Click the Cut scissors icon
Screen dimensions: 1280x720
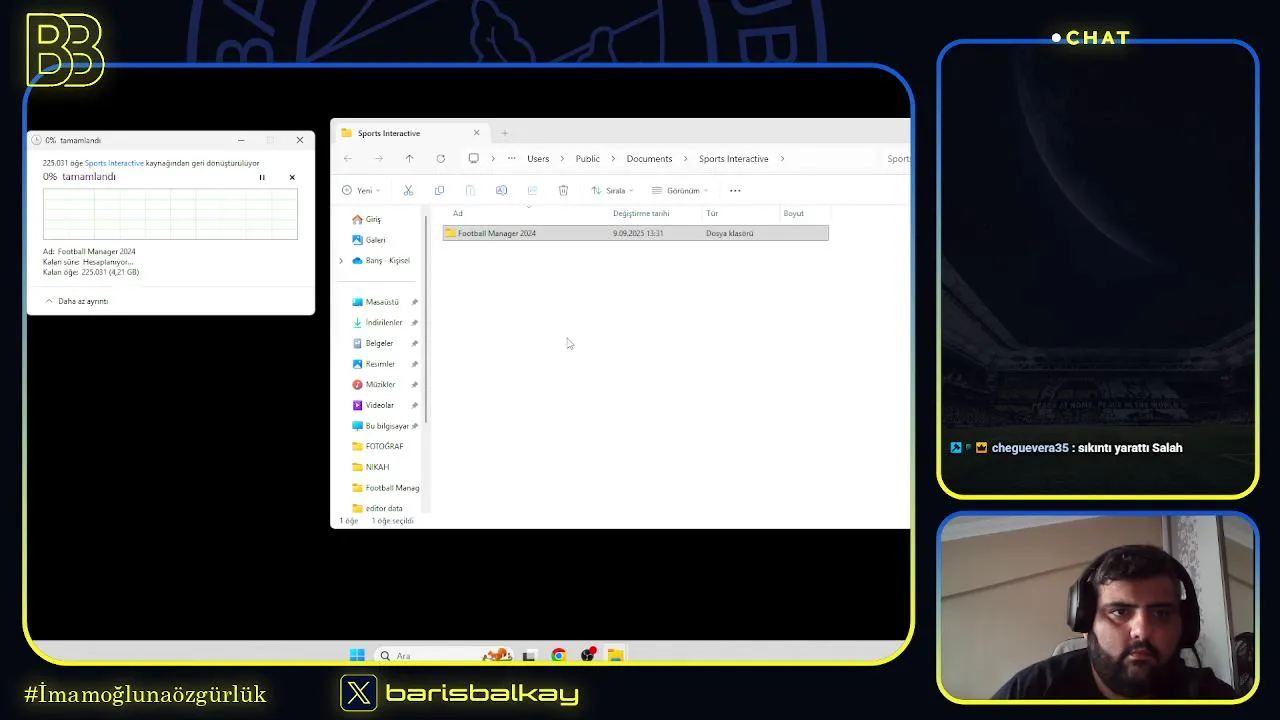[408, 191]
